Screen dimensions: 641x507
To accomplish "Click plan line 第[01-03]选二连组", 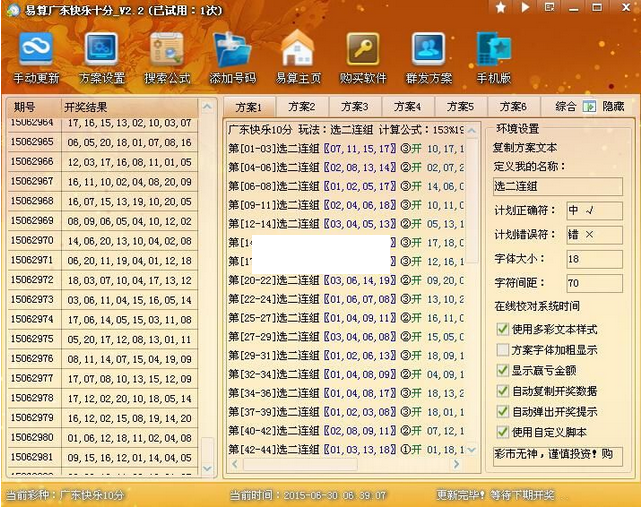I will (346, 148).
